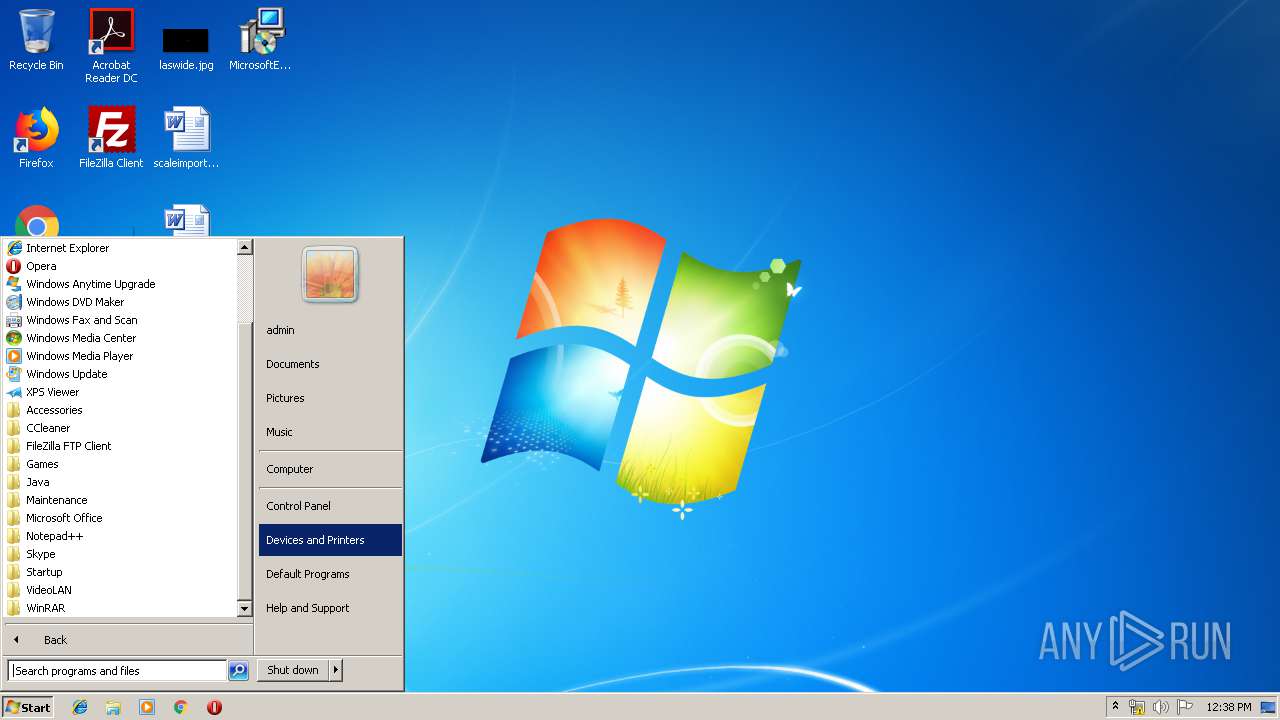Screen dimensions: 1280x720
Task: Open Windows Update entry
Action: (x=120, y=374)
